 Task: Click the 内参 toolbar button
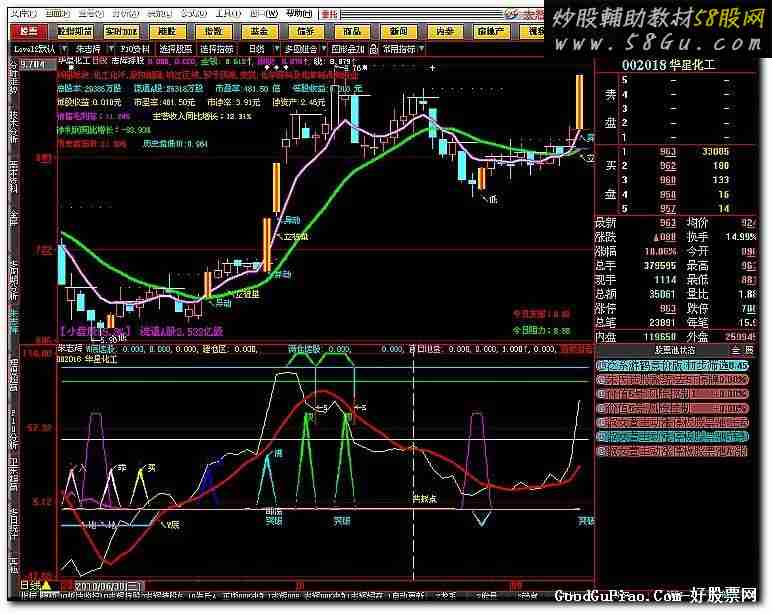pyautogui.click(x=444, y=32)
